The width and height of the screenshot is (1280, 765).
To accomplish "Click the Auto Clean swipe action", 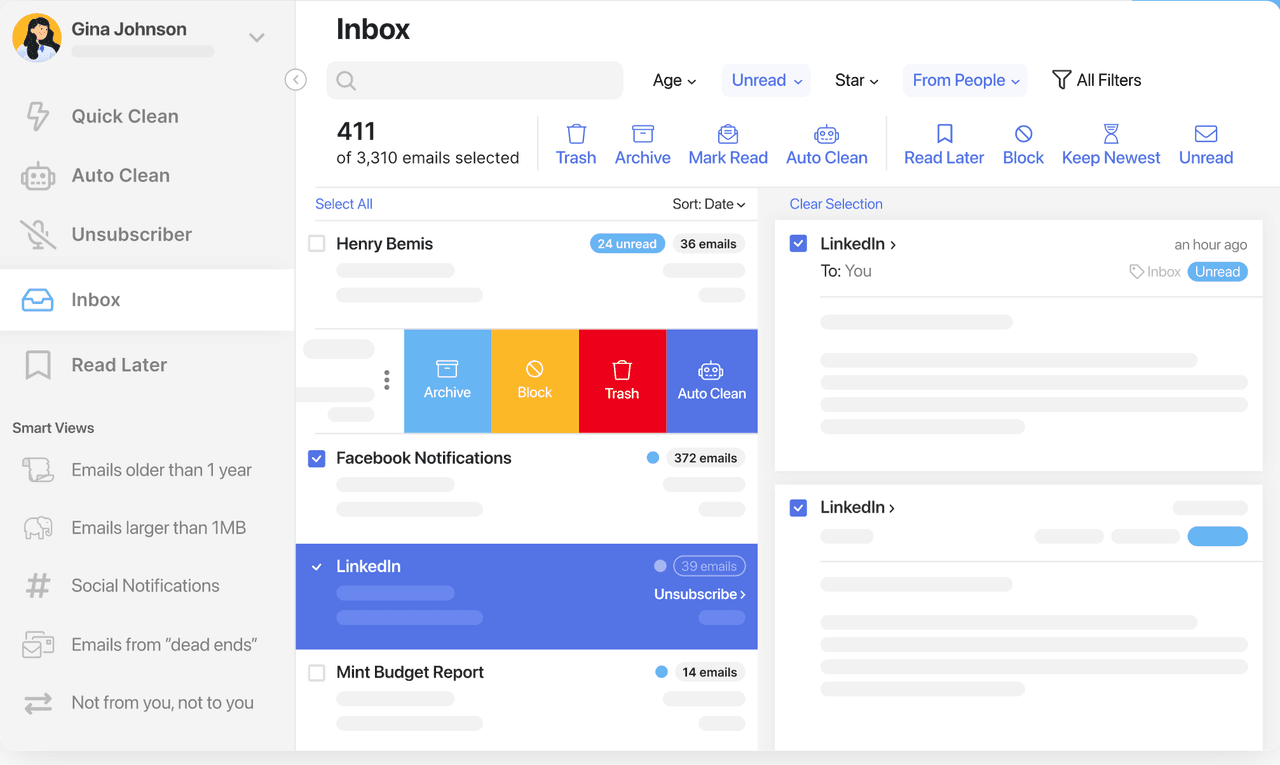I will (x=712, y=381).
